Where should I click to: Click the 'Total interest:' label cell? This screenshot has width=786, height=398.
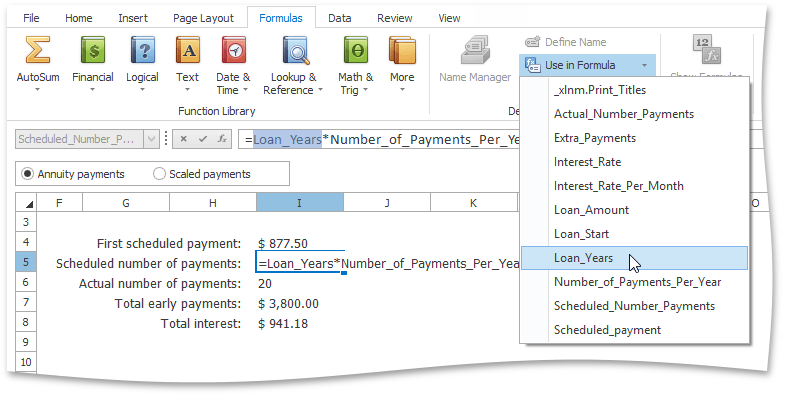pos(201,324)
